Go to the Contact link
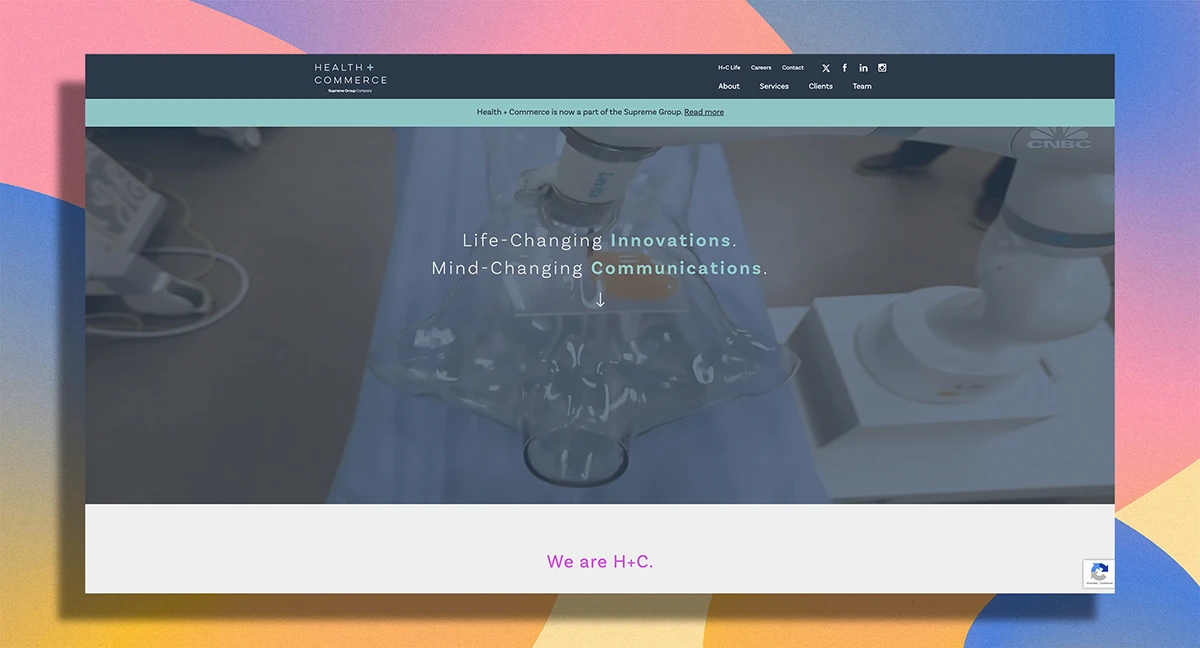Image resolution: width=1200 pixels, height=648 pixels. 793,68
